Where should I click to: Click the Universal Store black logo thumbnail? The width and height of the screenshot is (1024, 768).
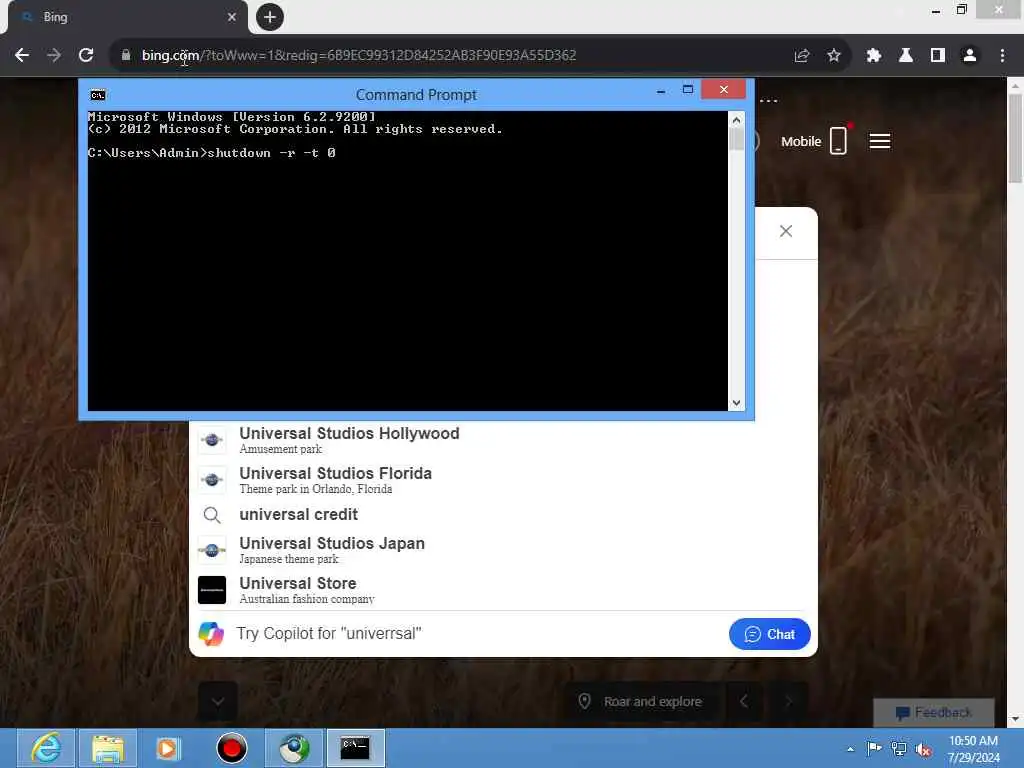coord(212,590)
